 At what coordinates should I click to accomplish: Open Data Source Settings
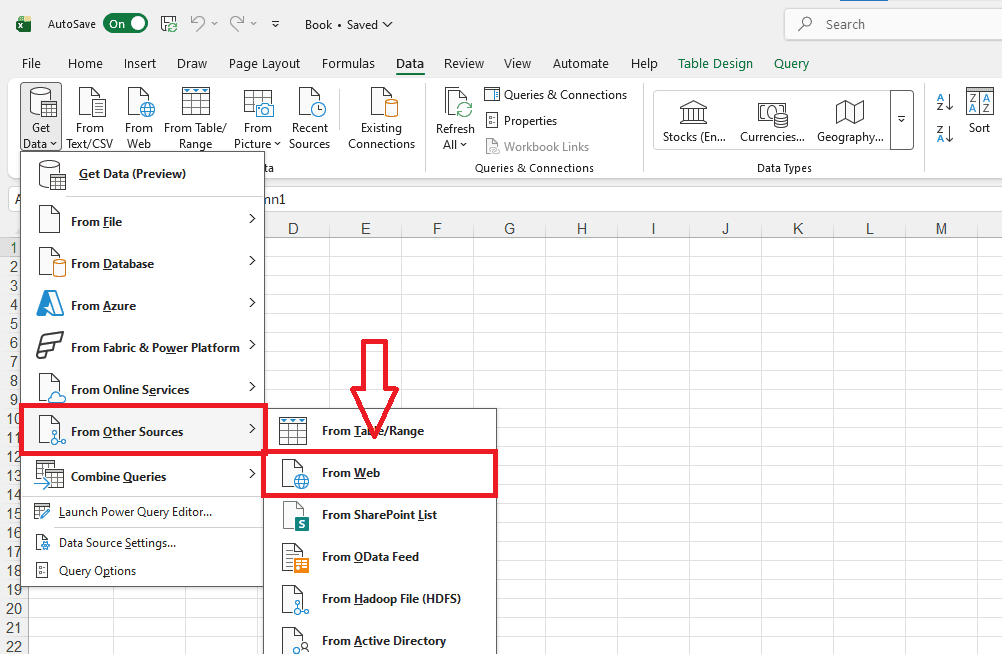click(x=143, y=543)
